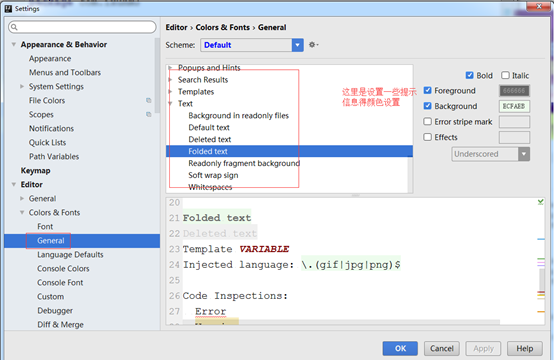
Task: Collapse the Colors & Fonts node
Action: click(22, 212)
